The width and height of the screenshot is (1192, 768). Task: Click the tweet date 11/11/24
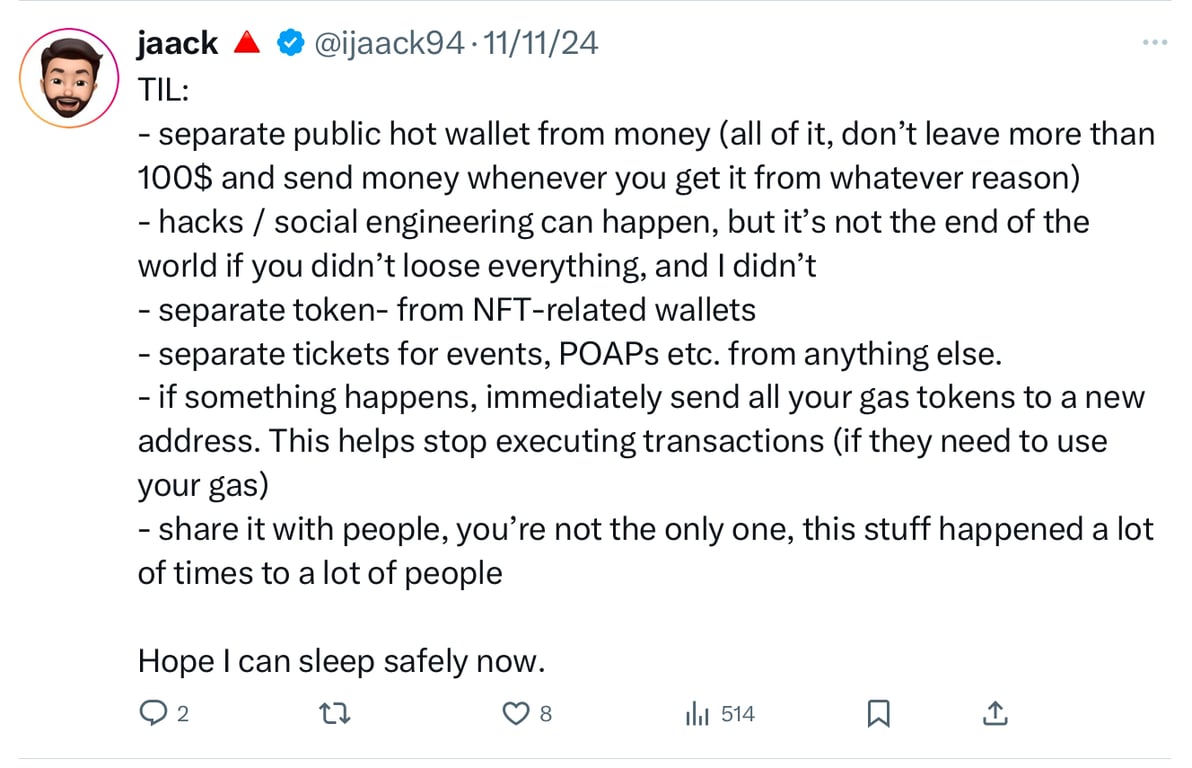coord(541,43)
